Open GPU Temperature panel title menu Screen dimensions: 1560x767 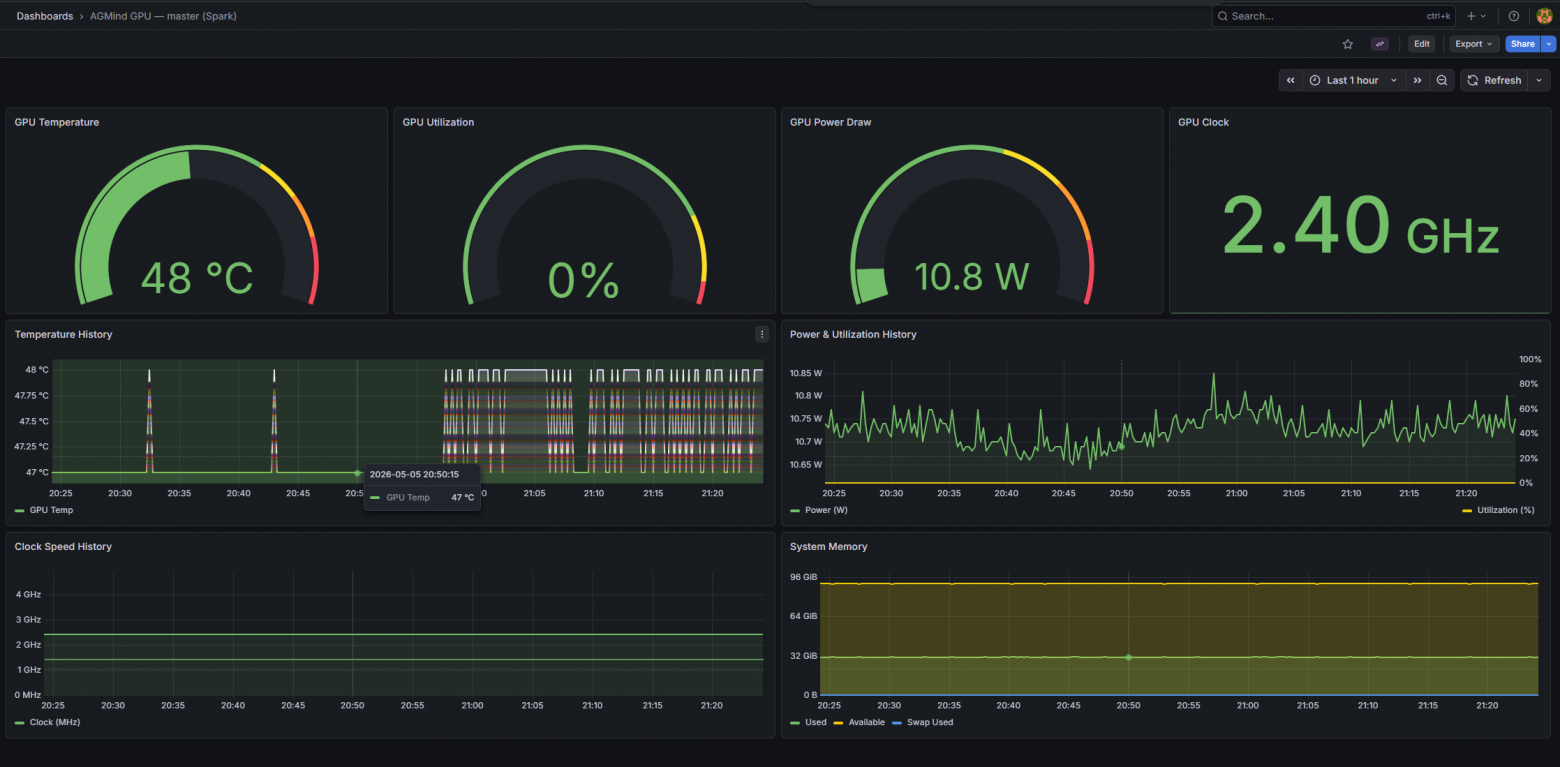pyautogui.click(x=57, y=122)
